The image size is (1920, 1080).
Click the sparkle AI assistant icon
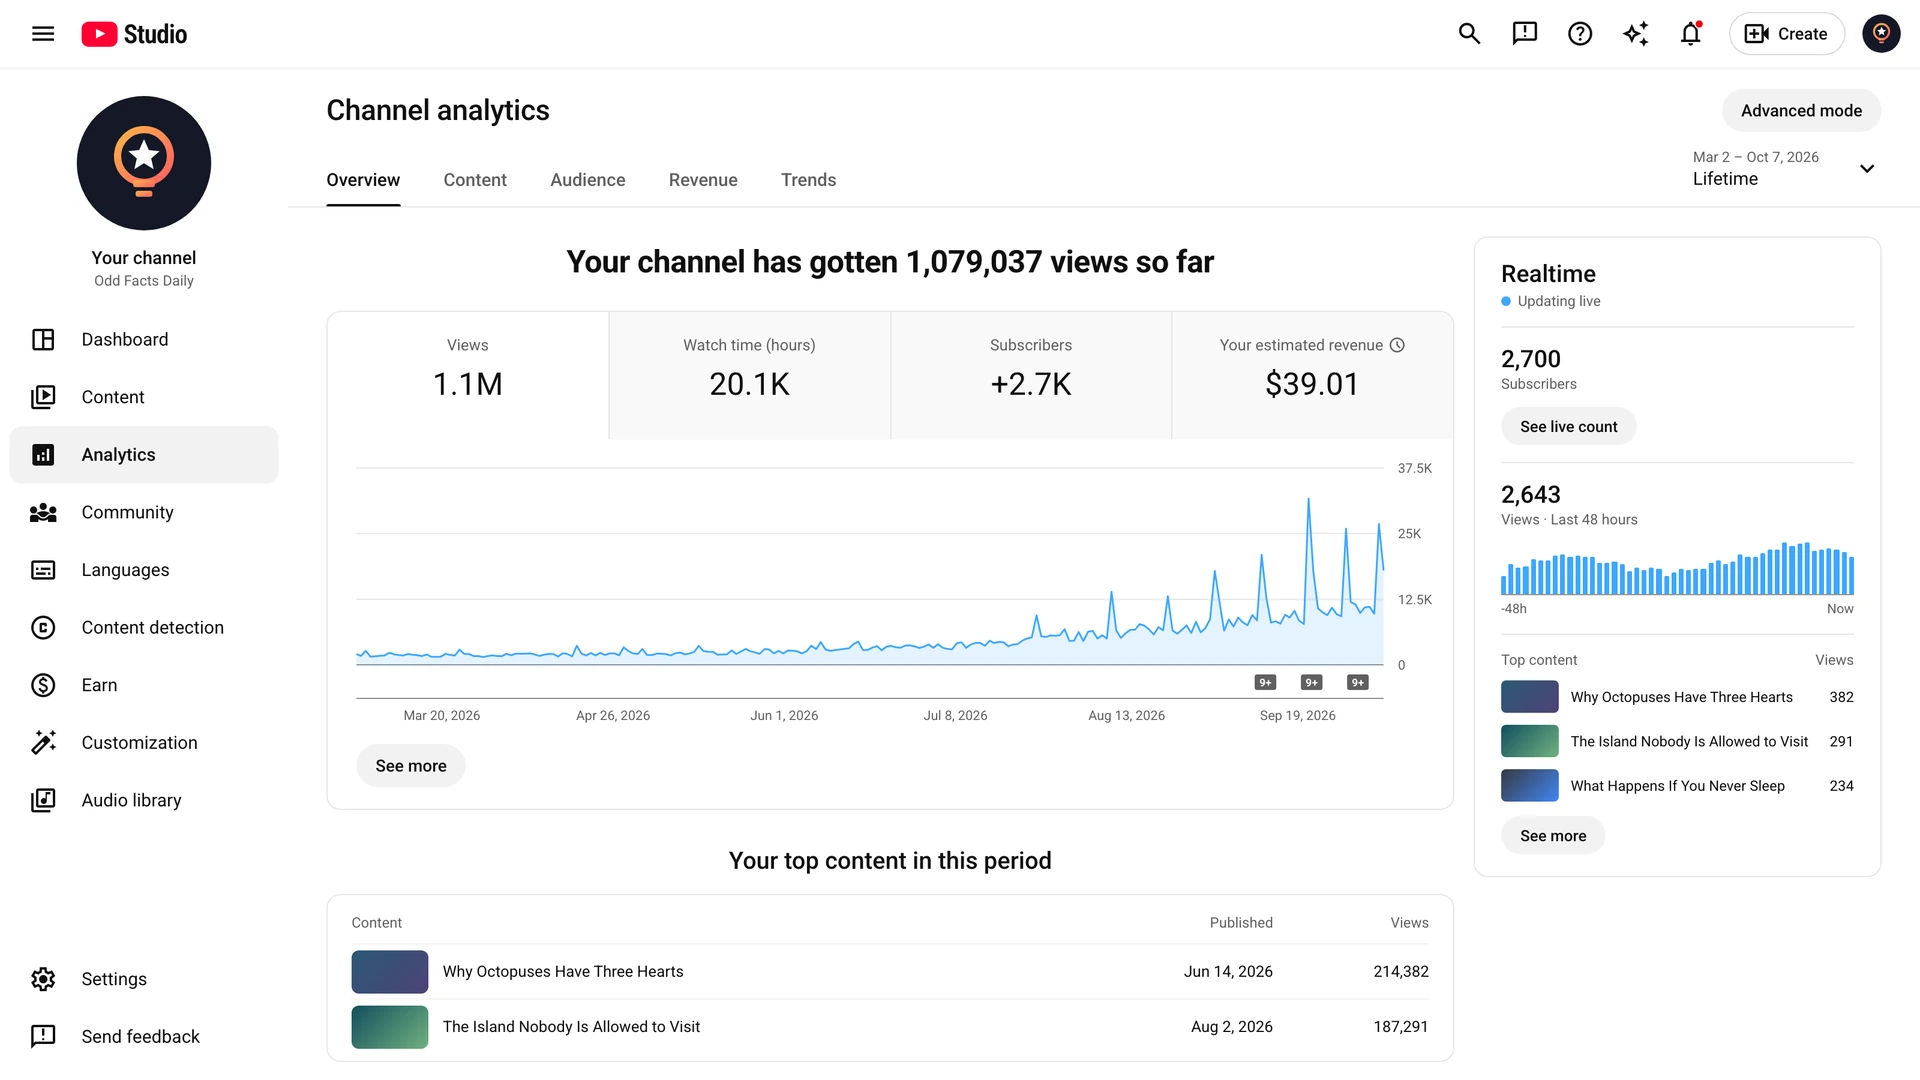pyautogui.click(x=1635, y=34)
